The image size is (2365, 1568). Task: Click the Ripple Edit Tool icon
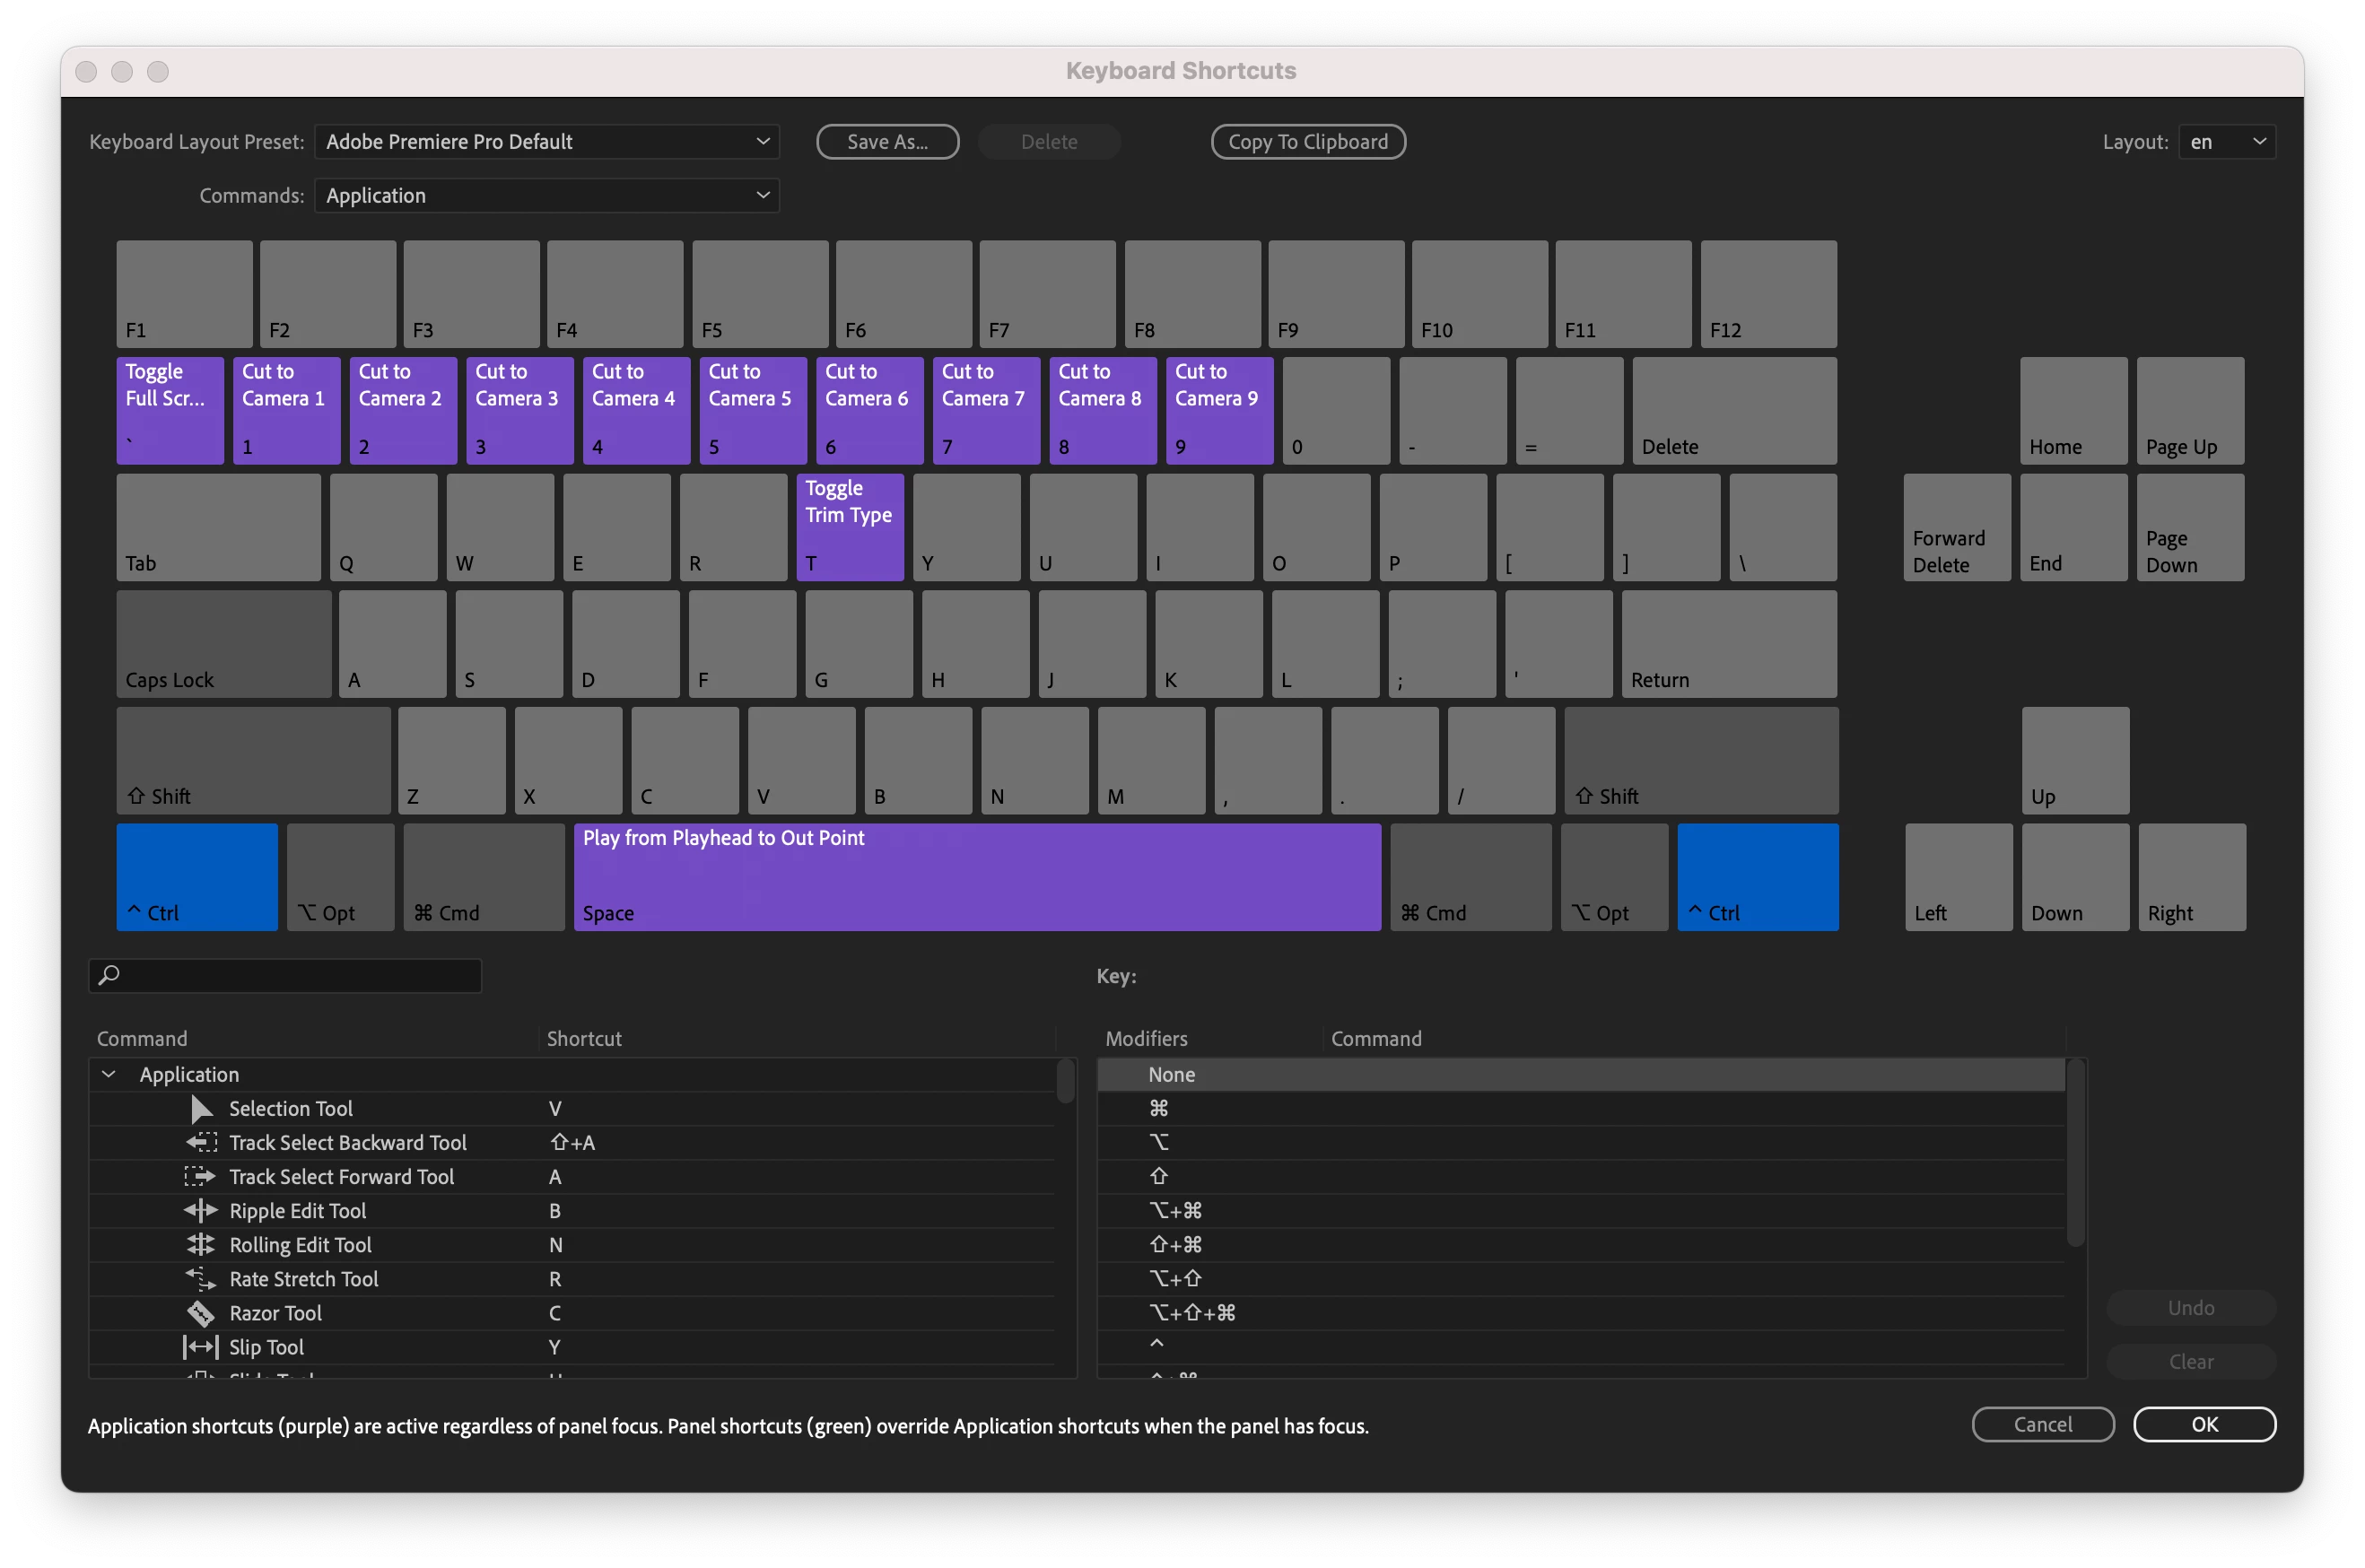click(x=200, y=1210)
